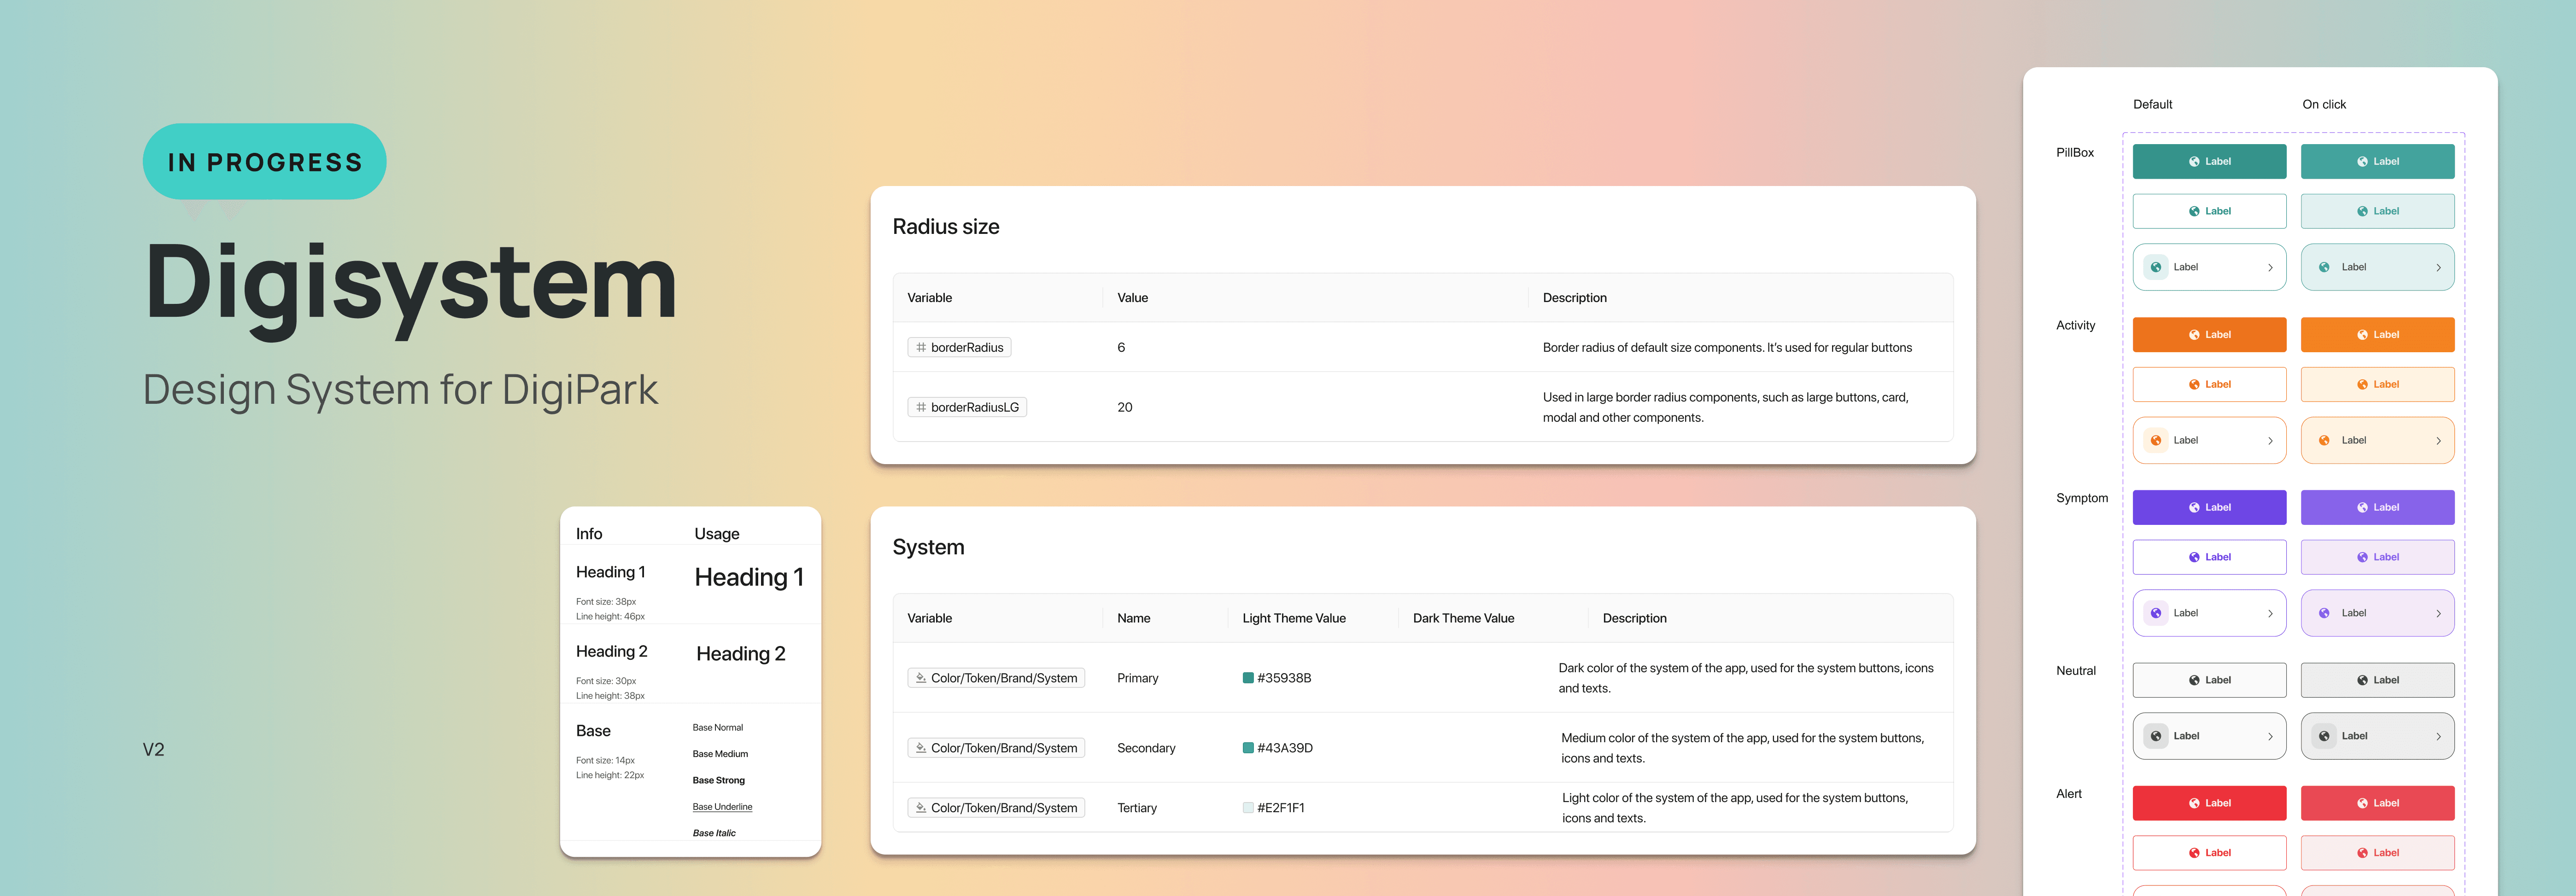Screen dimensions: 2576x896
Task: Expand the default teal chevron Label button
Action: coord(2270,267)
